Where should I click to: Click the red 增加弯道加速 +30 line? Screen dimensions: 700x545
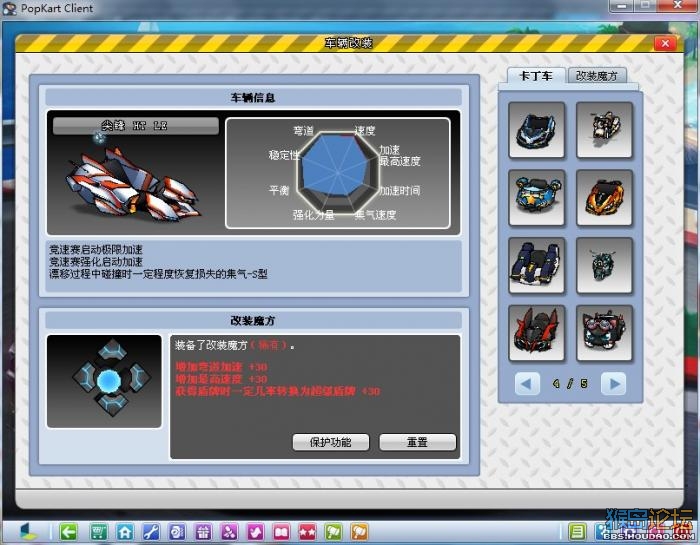point(221,367)
